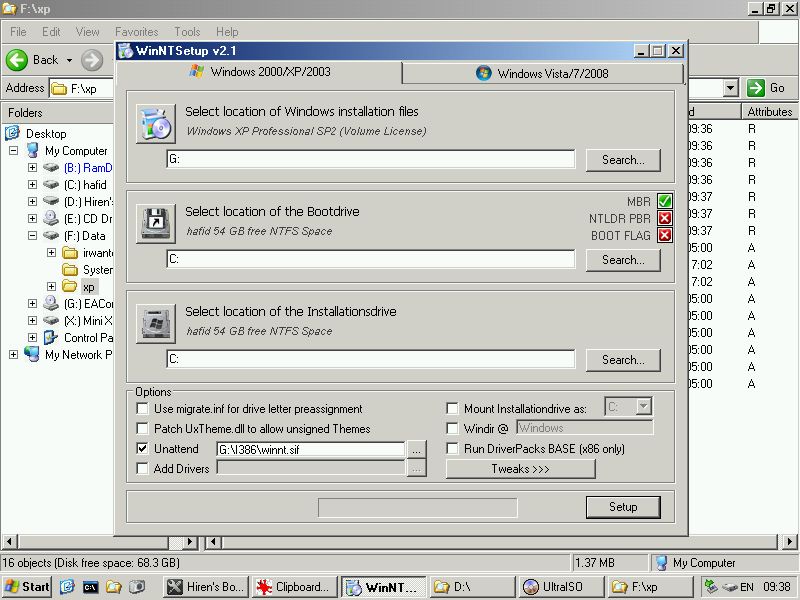Viewport: 800px width, 600px height.
Task: Switch to the Windows 2000/XP/2003 tab
Action: click(x=259, y=71)
